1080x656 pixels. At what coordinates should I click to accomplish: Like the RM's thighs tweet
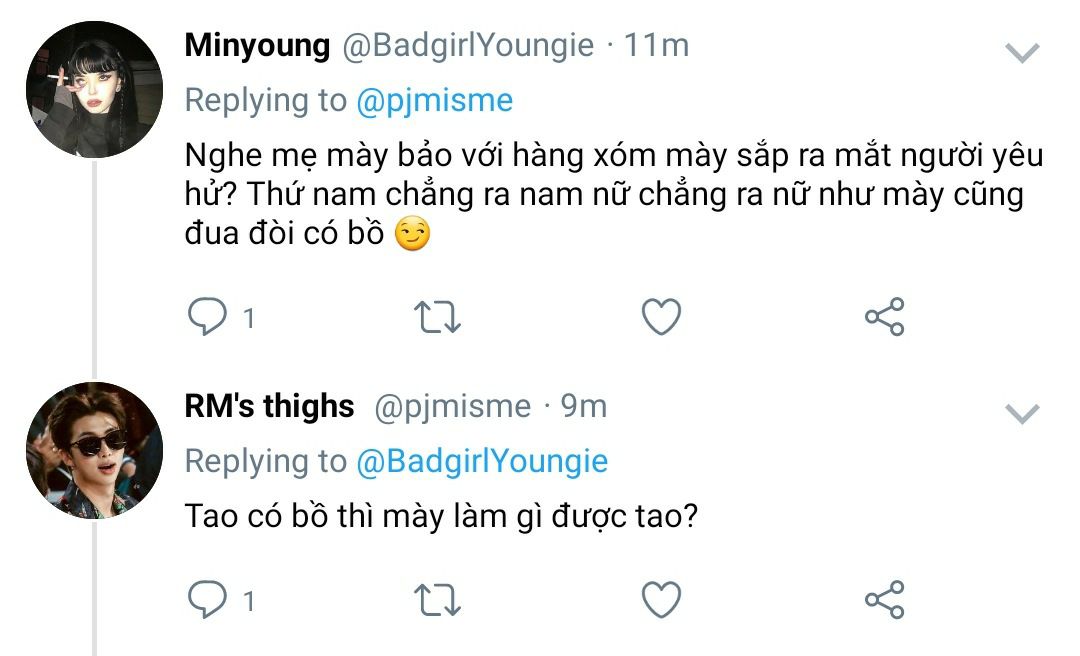[661, 599]
